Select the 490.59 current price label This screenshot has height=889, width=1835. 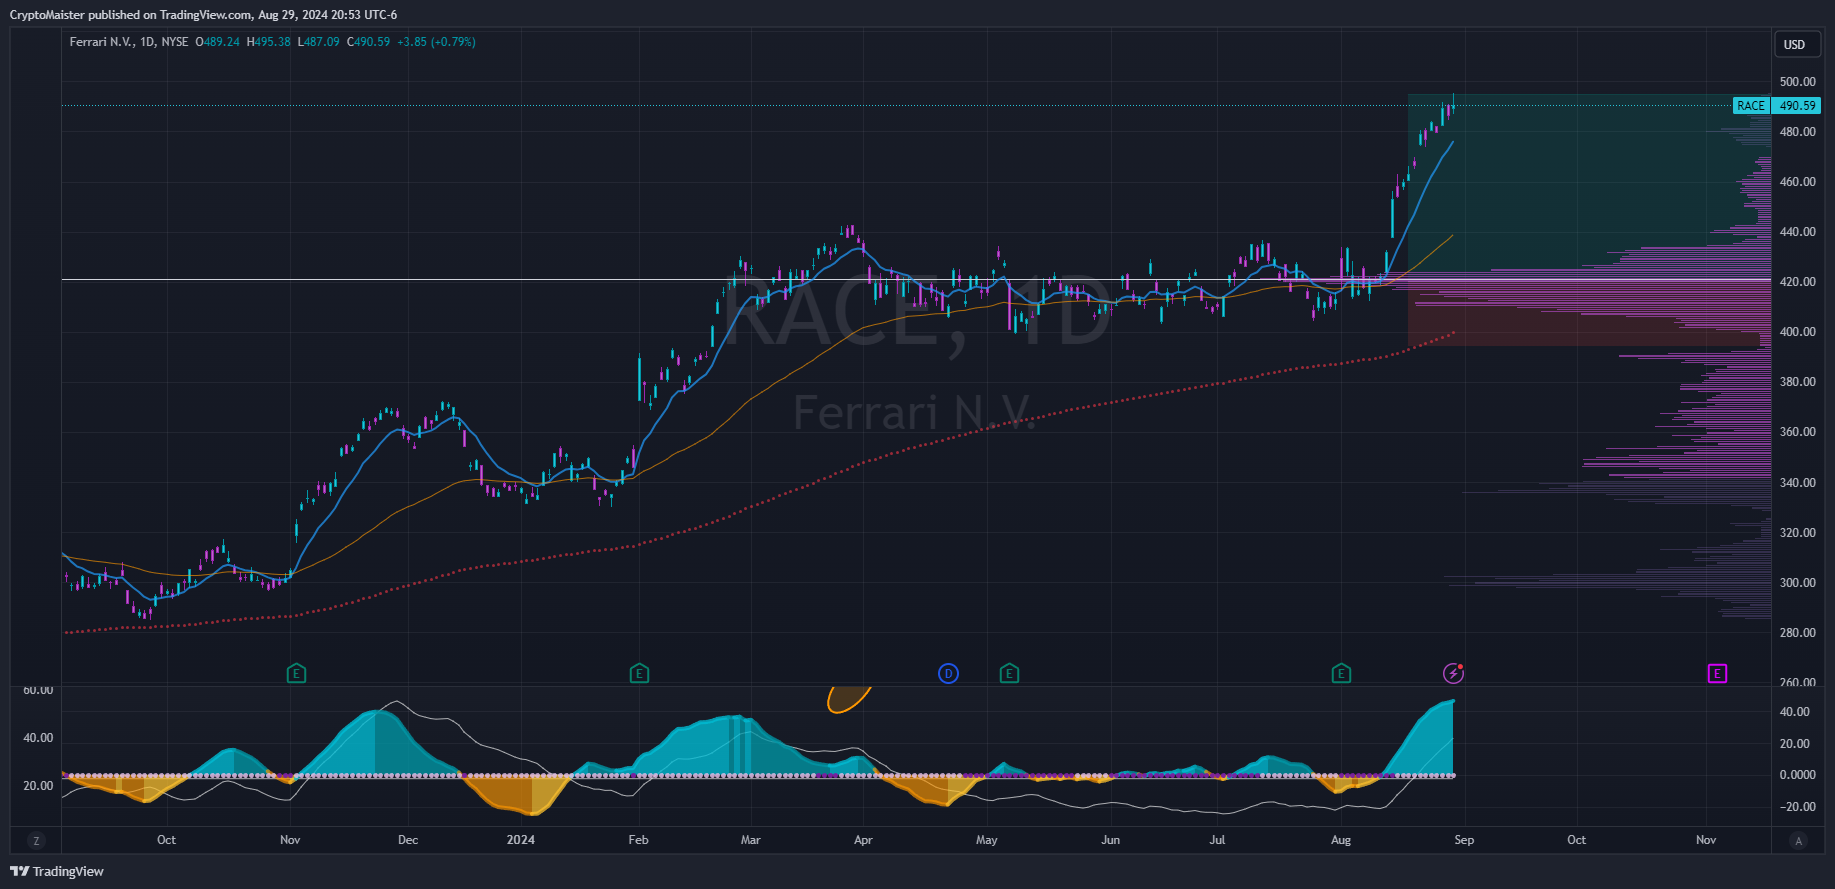pos(1797,106)
